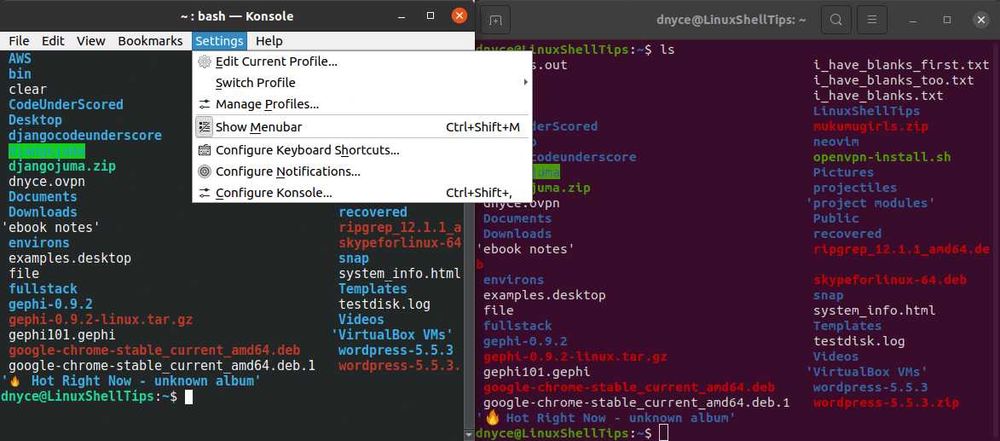Minimize the Konsole window
This screenshot has width=1000, height=441.
click(402, 15)
